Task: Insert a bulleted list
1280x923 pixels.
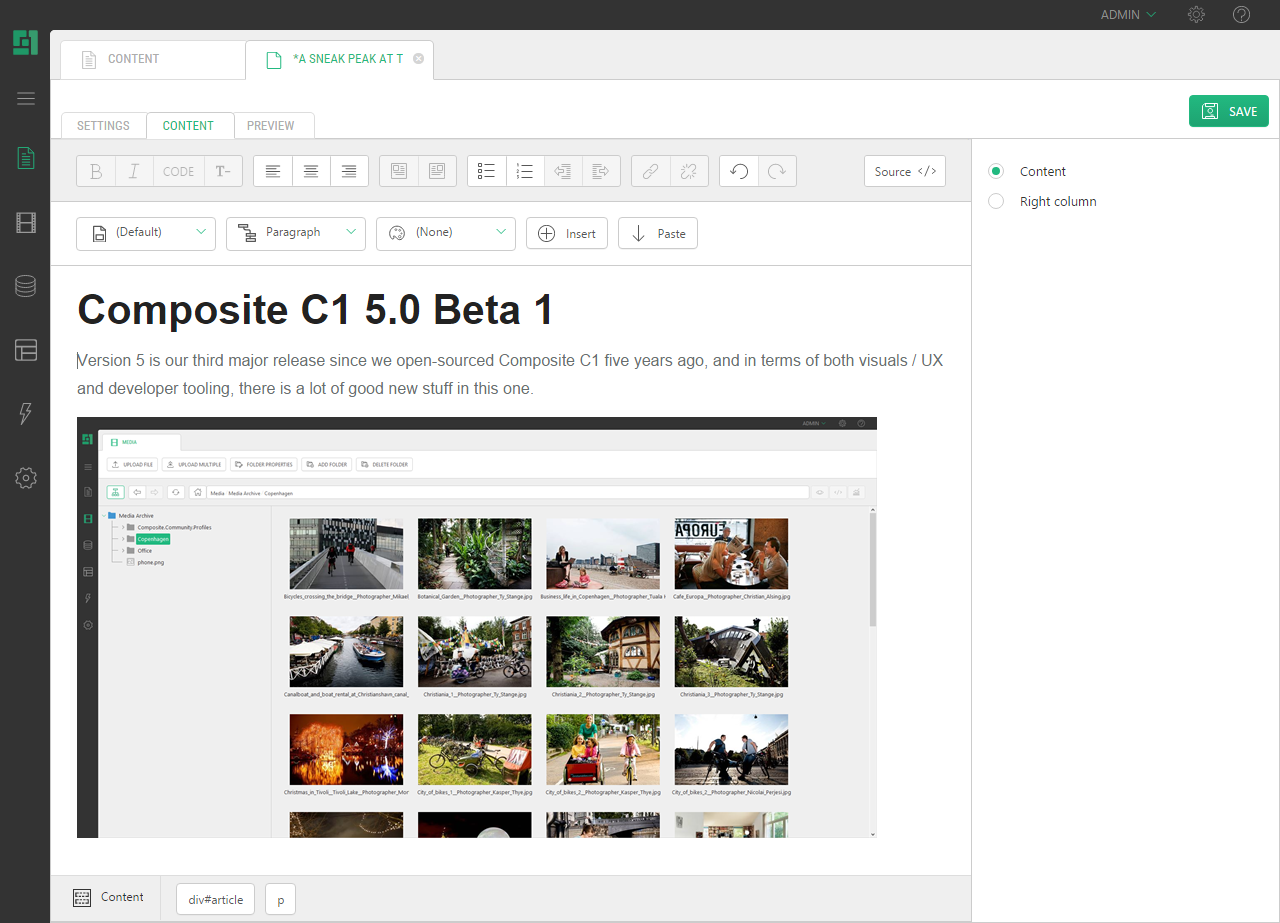Action: pos(487,171)
